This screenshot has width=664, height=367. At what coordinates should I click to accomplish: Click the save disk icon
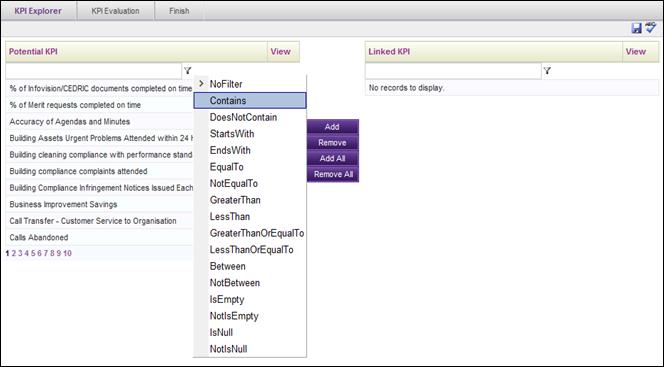(x=636, y=28)
